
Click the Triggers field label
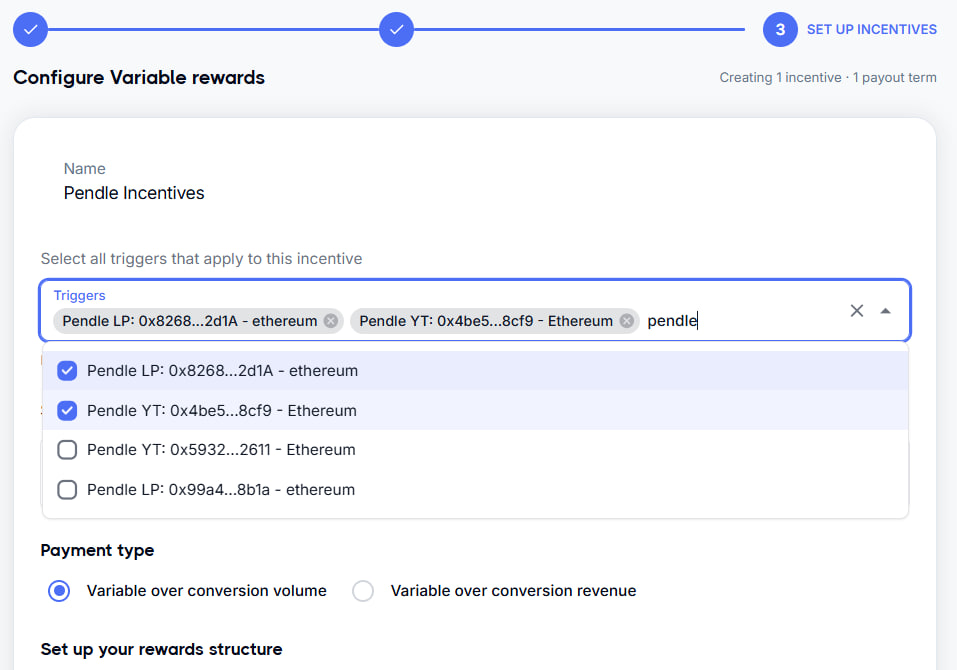(x=79, y=295)
